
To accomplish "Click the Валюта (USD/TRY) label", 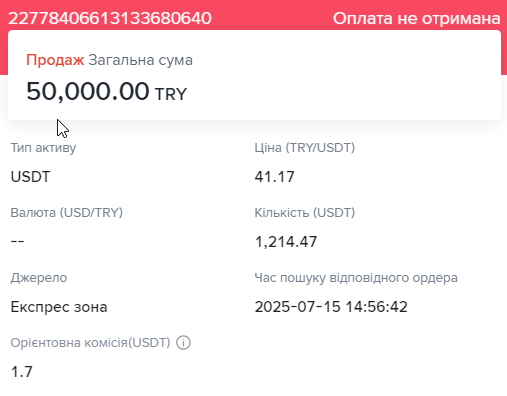I will point(67,213).
